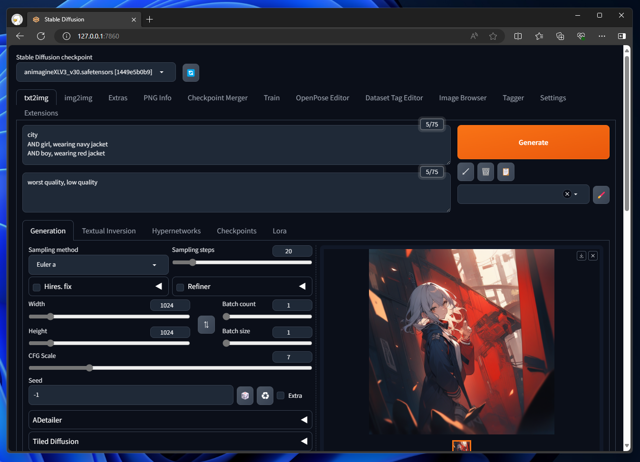Click the browser address bar URL
Viewport: 640px width, 462px height.
coord(98,36)
